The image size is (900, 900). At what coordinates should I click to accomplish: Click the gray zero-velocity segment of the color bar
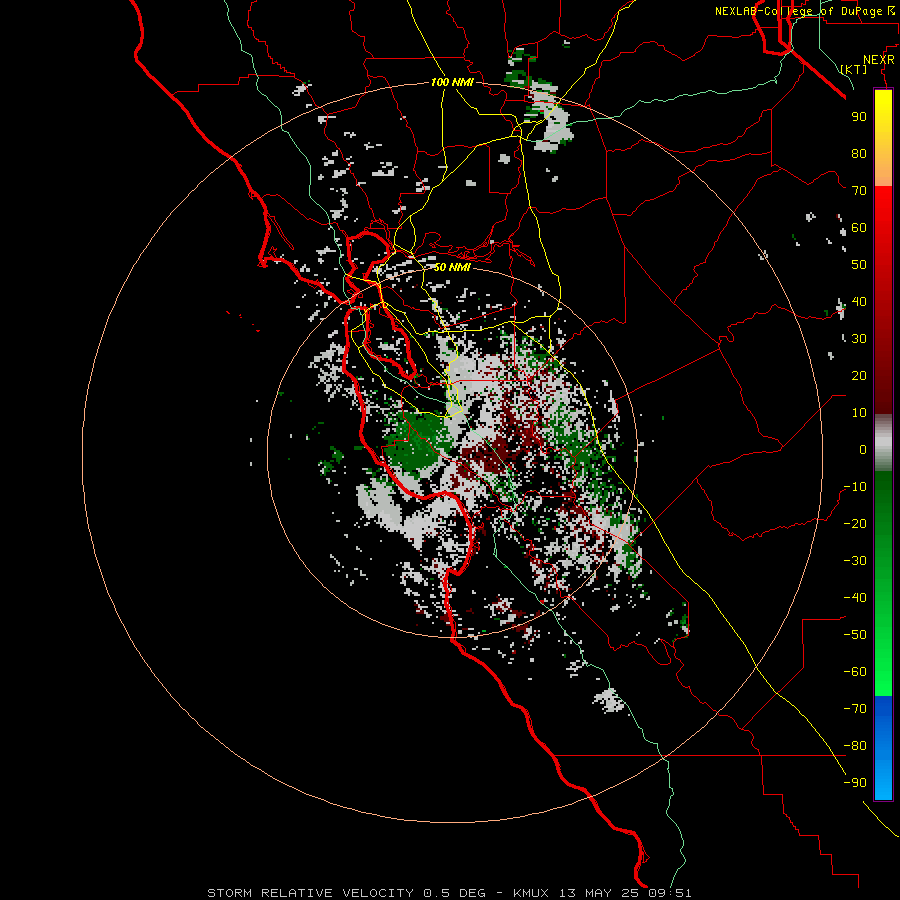point(883,442)
